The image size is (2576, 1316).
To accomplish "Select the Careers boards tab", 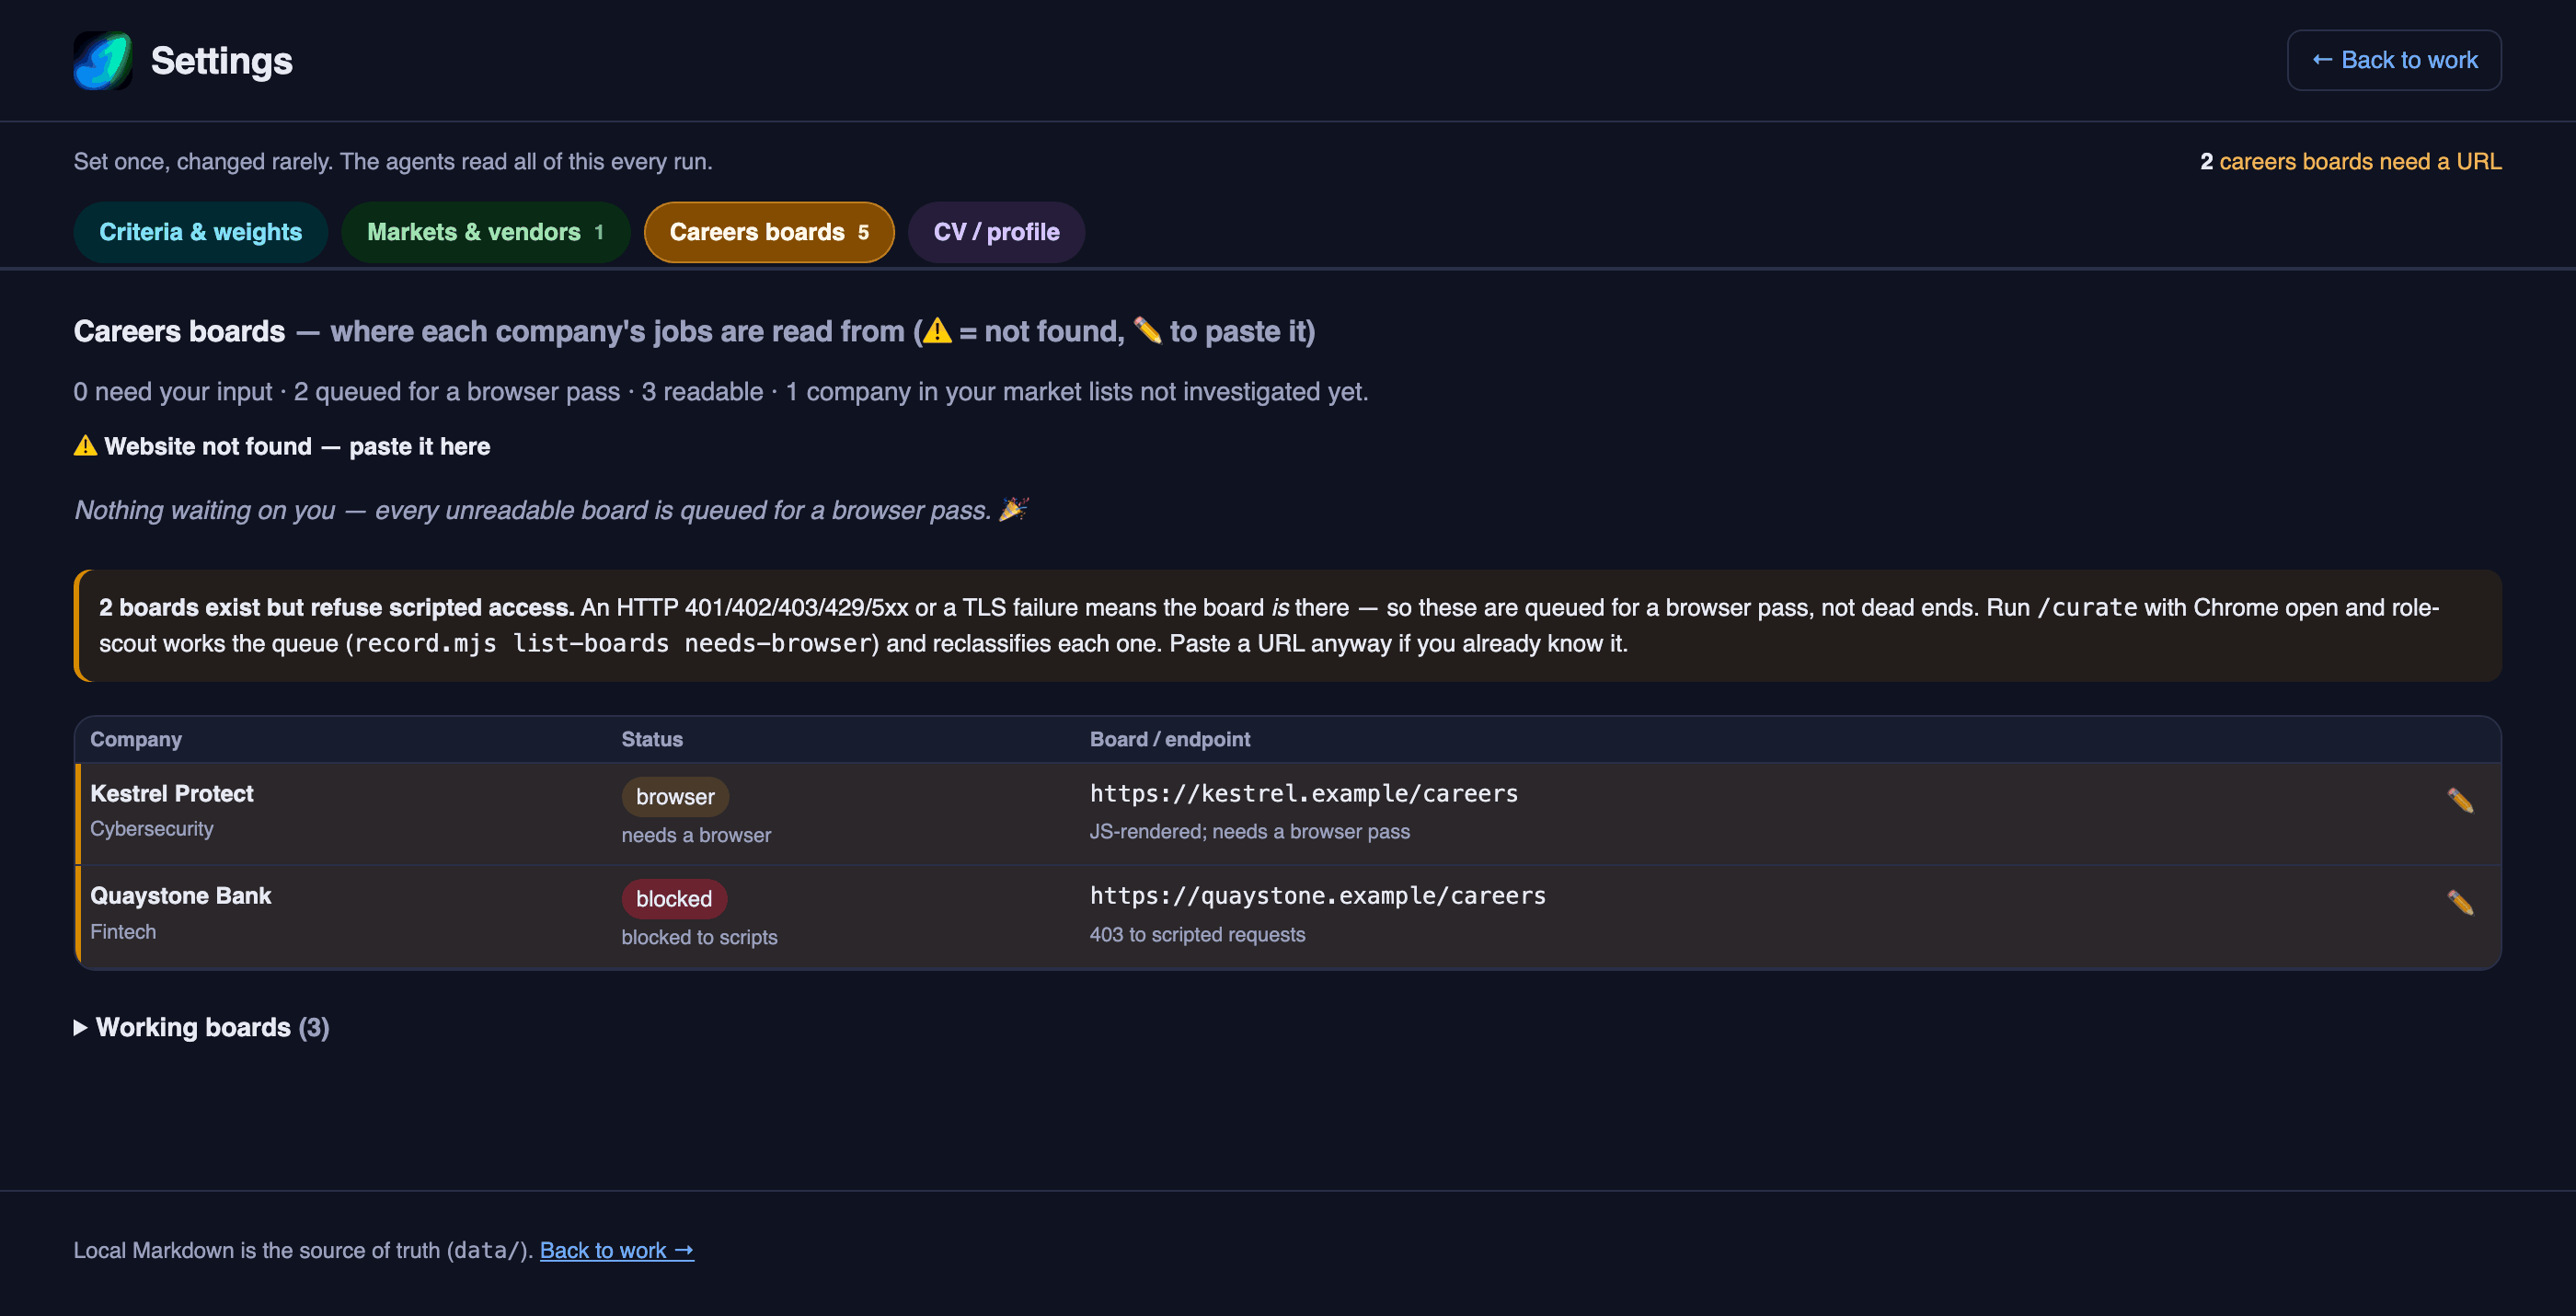I will [x=768, y=232].
